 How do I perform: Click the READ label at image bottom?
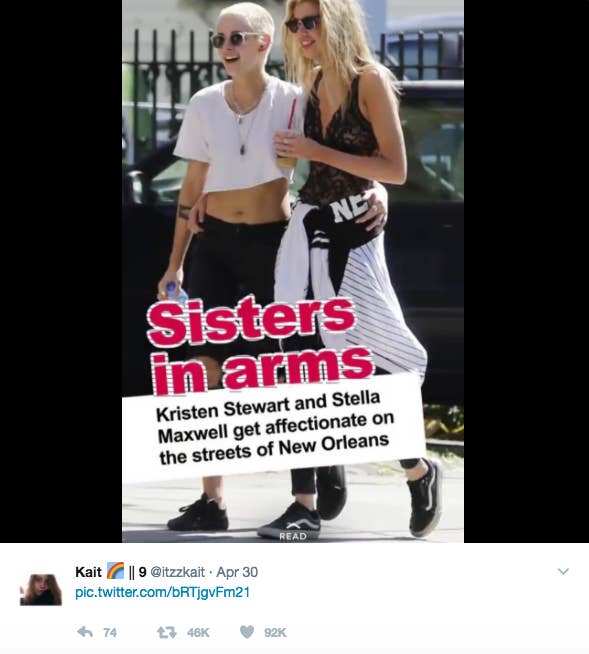293,536
